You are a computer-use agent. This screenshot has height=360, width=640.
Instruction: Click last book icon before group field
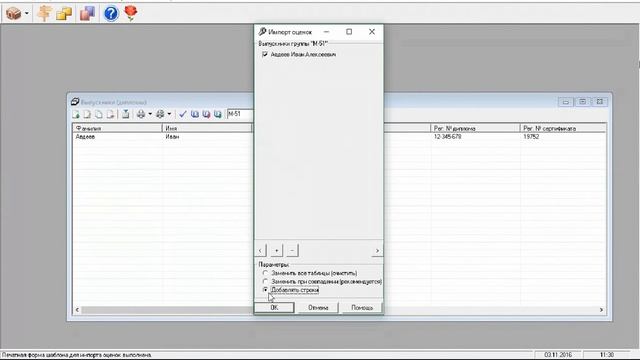218,114
